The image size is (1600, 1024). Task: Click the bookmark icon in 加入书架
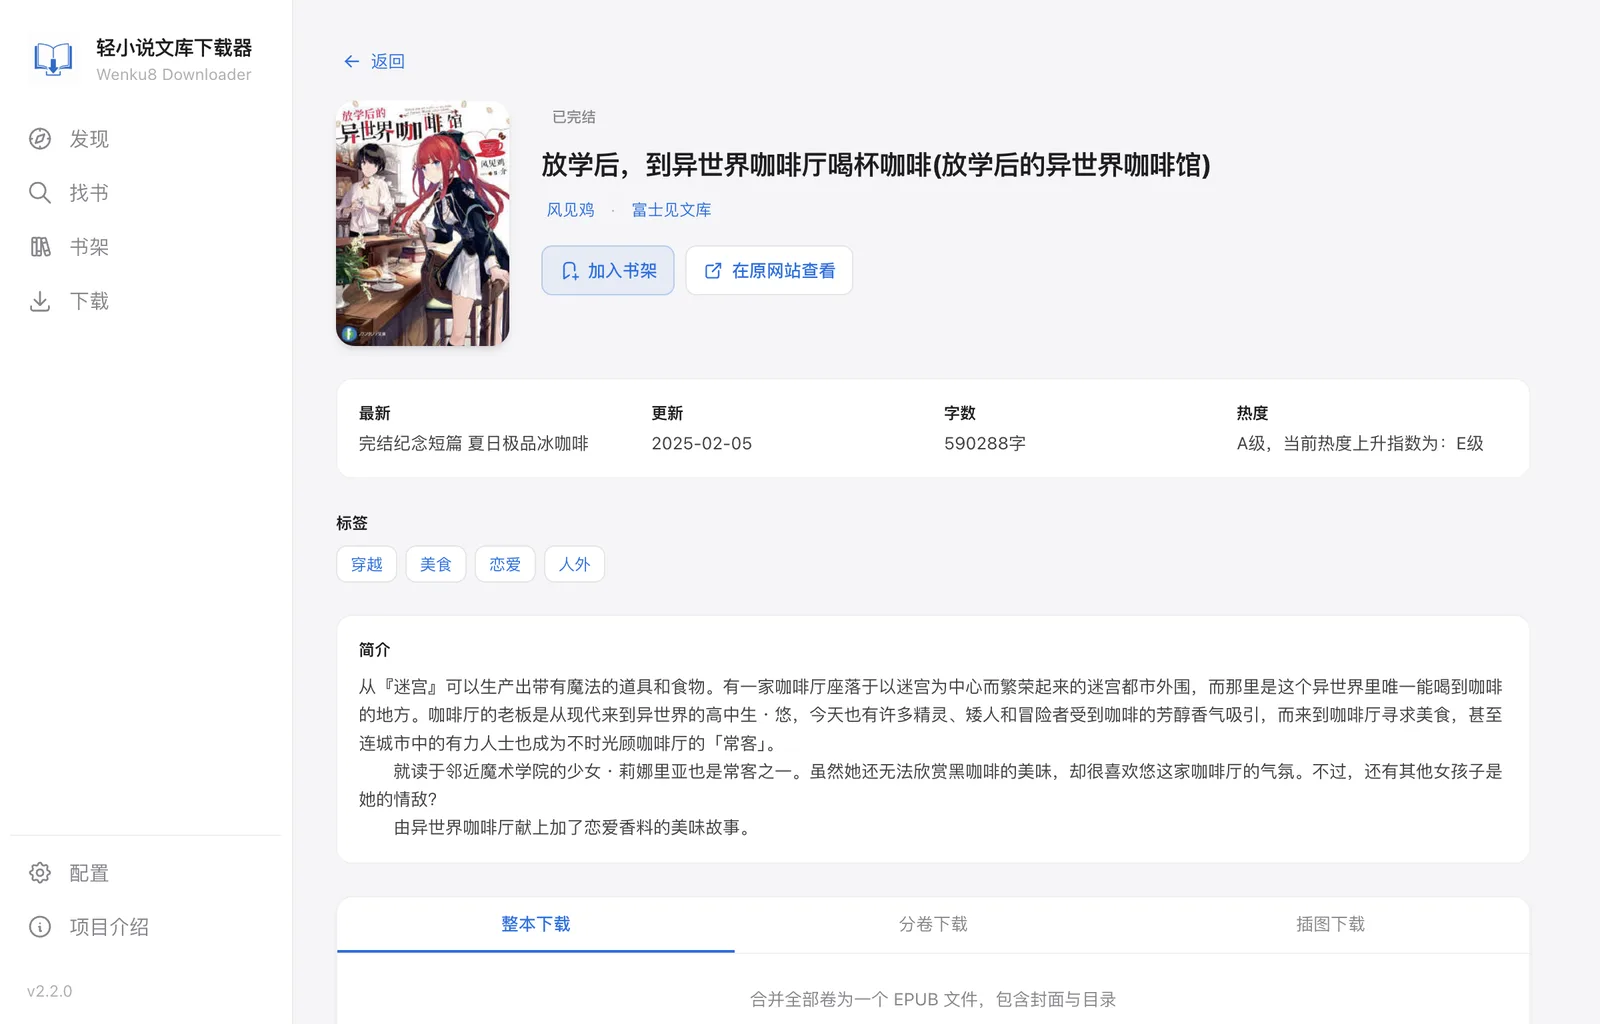[570, 271]
